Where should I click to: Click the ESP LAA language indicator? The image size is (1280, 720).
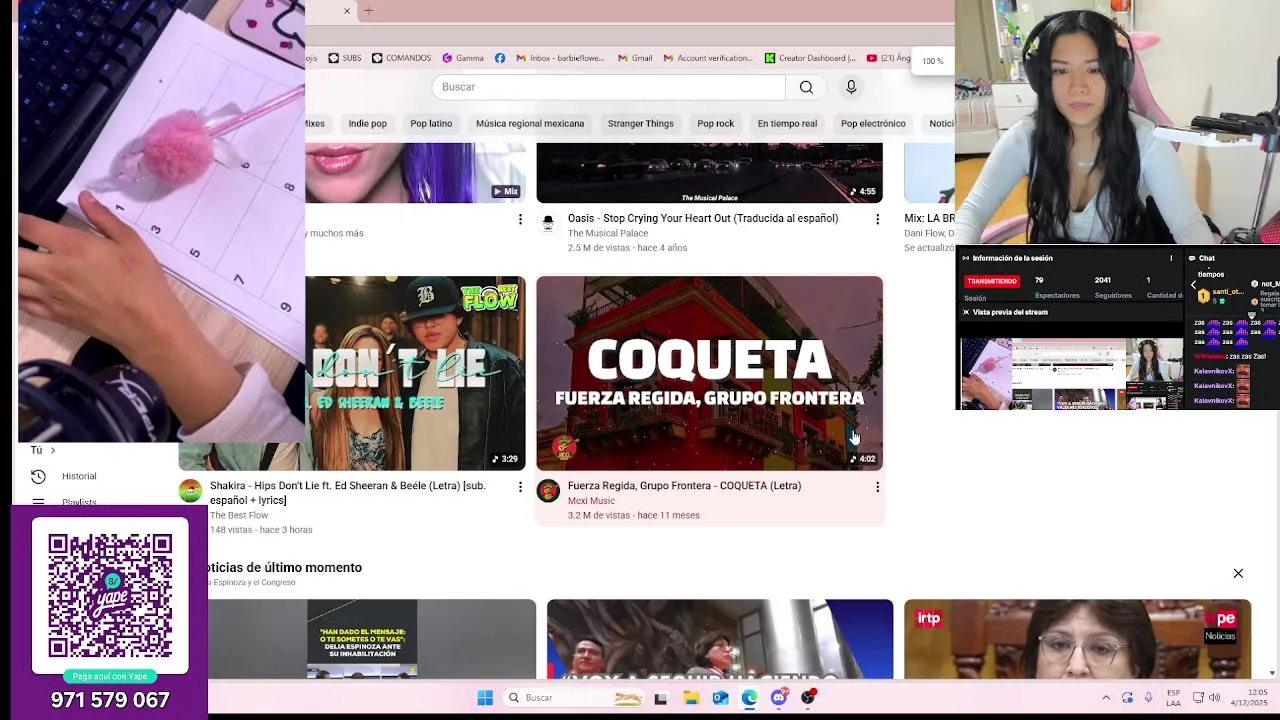click(1173, 698)
